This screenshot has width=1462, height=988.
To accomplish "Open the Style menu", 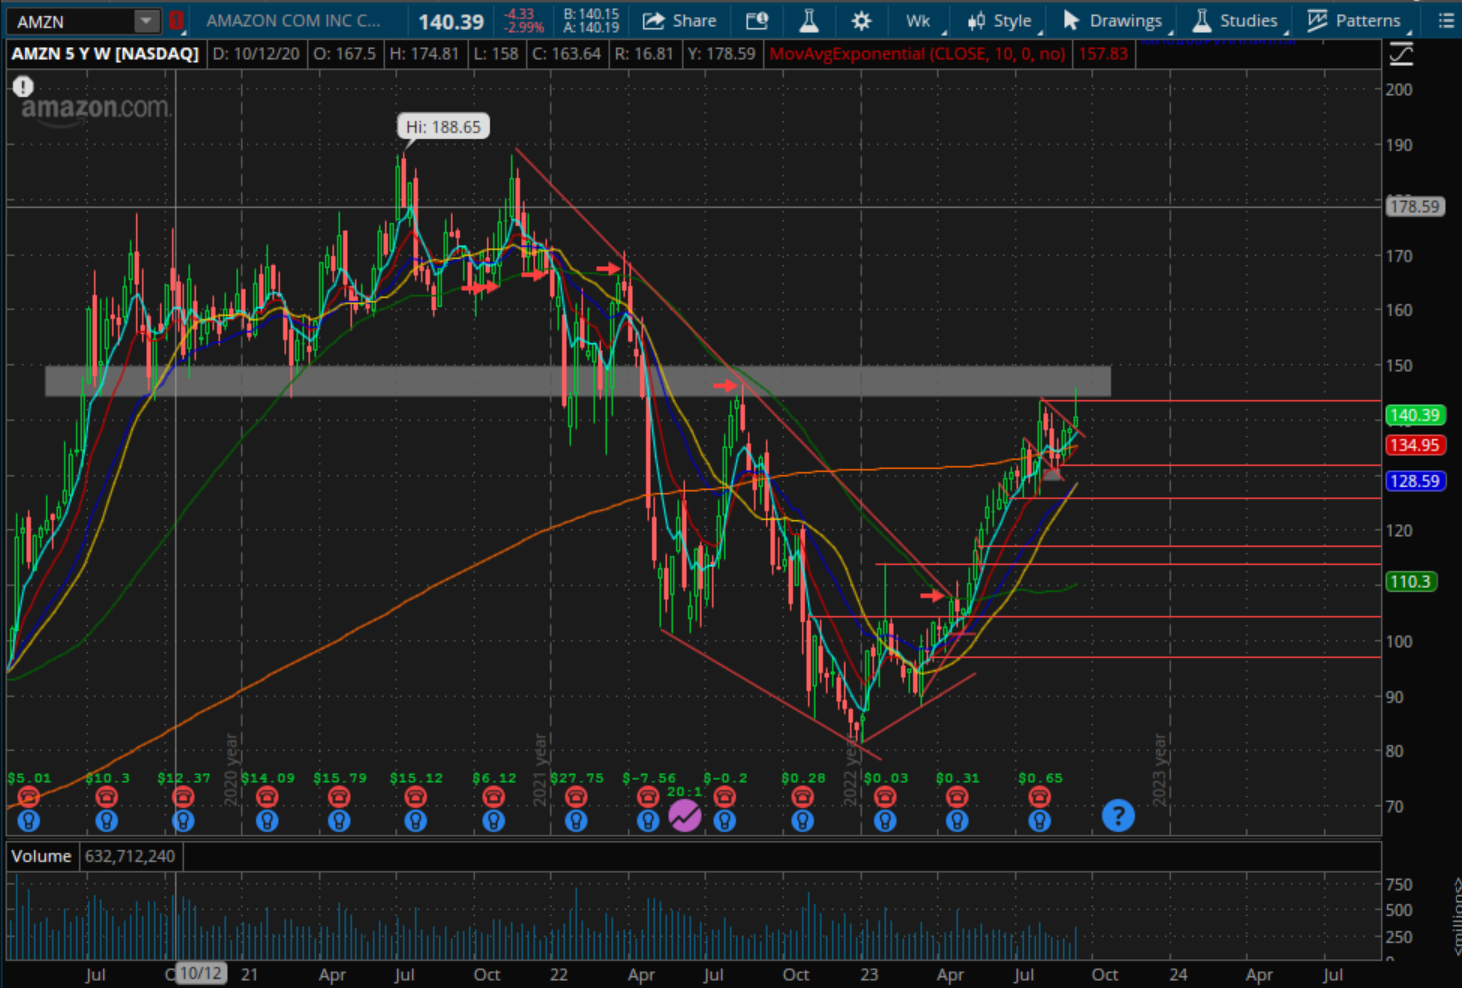I will point(1001,20).
